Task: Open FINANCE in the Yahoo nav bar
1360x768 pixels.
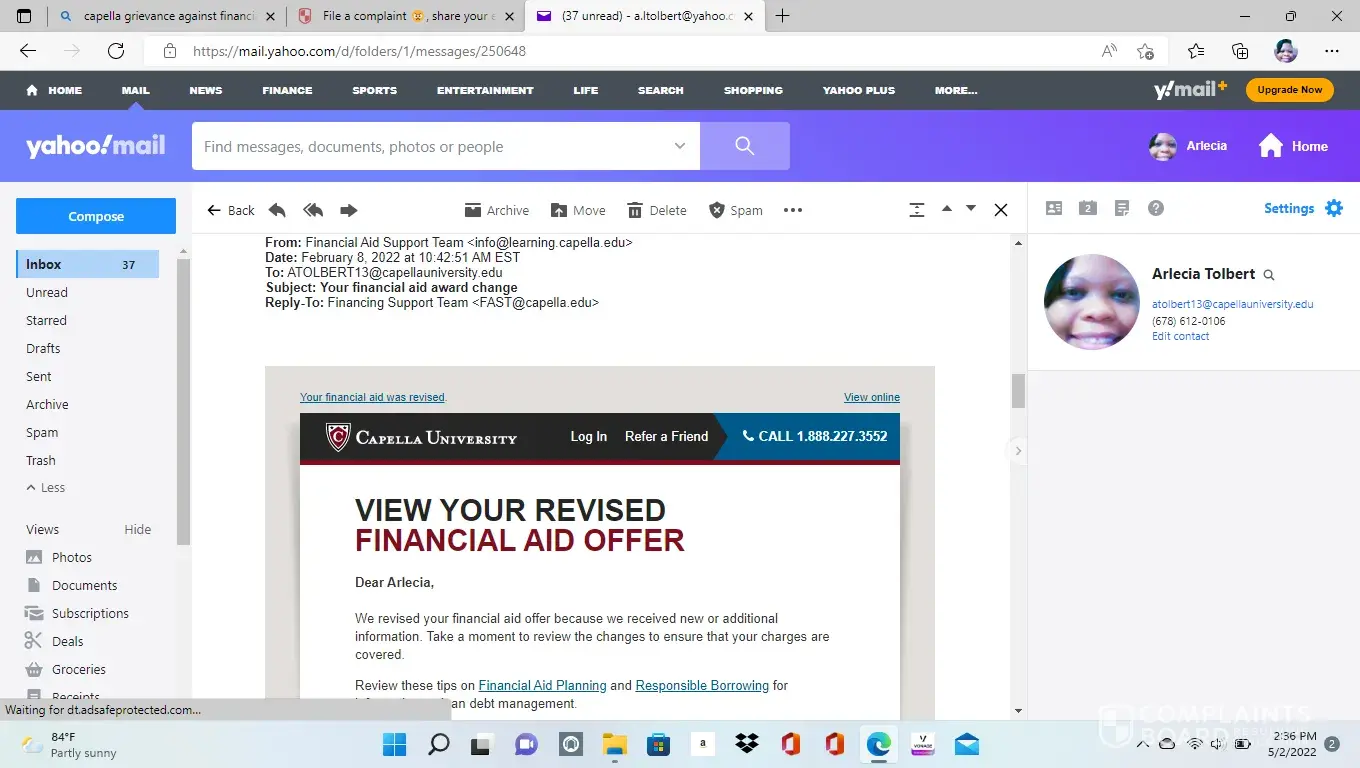Action: coord(287,90)
